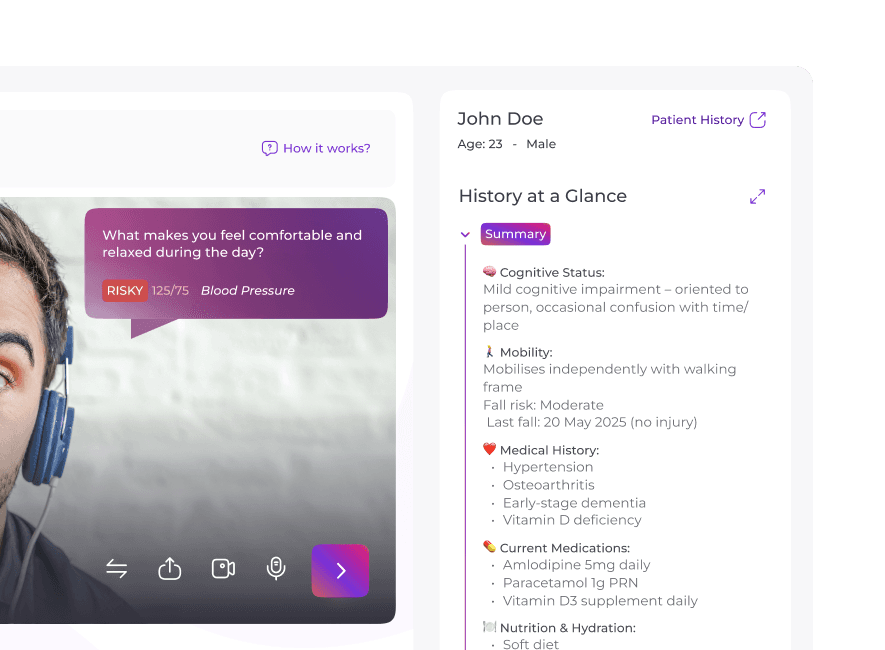Click the pill icon beside Current Medications
This screenshot has width=885, height=650.
tap(489, 547)
